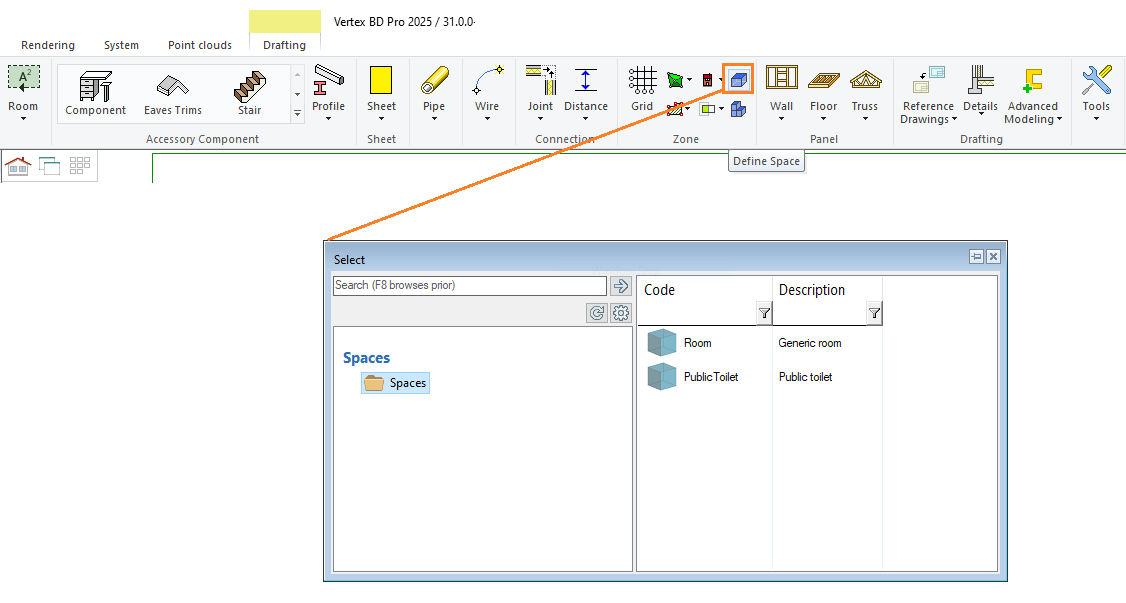Click the Sheet tool icon
Viewport: 1126px width, 603px height.
[x=381, y=88]
